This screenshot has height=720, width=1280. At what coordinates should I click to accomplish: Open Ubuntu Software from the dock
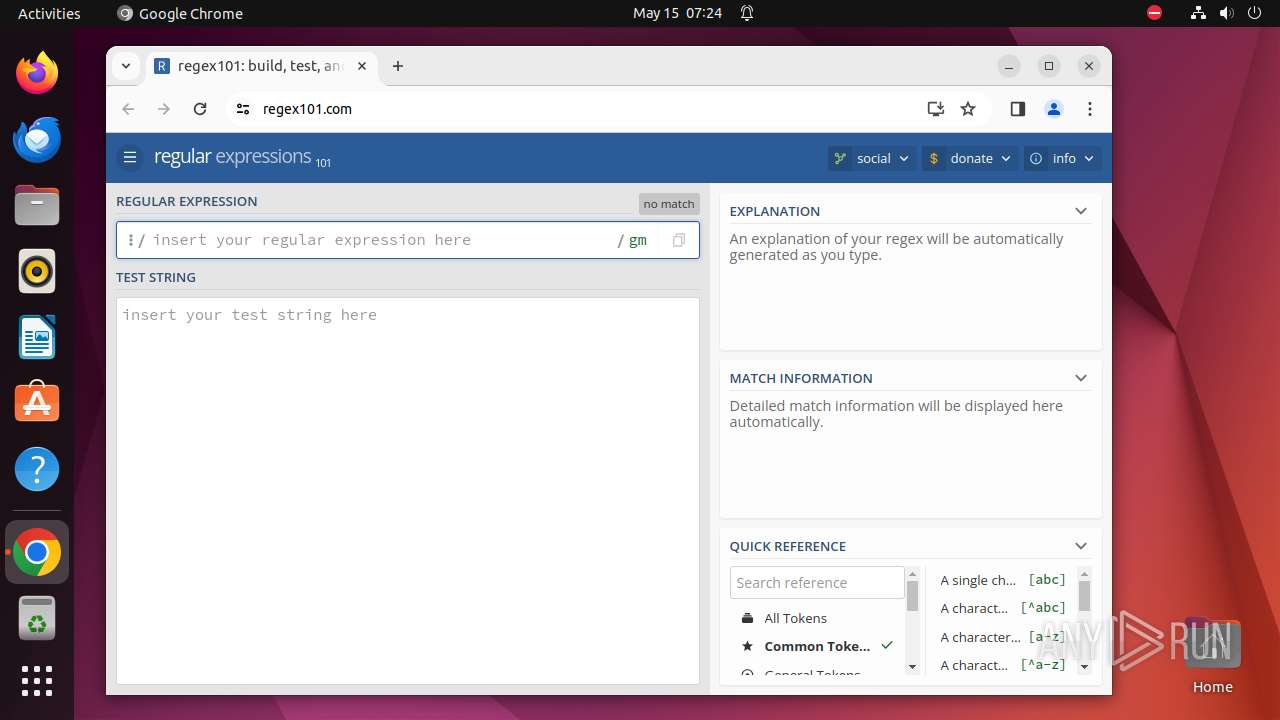[x=37, y=403]
